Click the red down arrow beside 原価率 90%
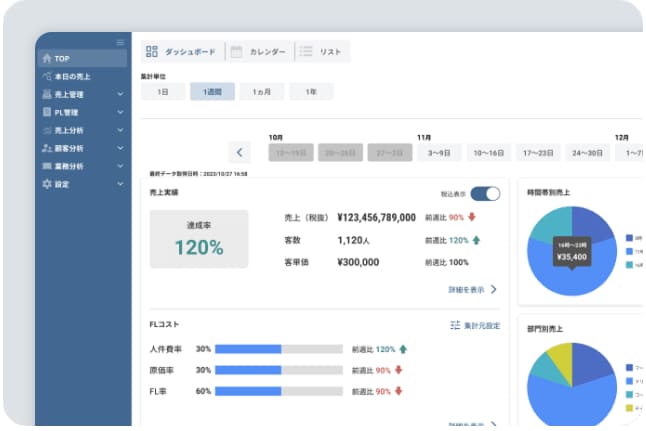The image size is (646, 431). (x=398, y=370)
